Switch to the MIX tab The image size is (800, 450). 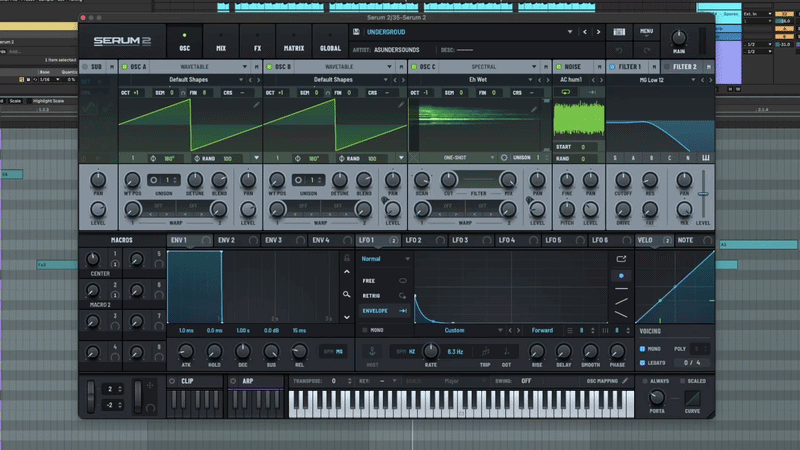pos(221,42)
